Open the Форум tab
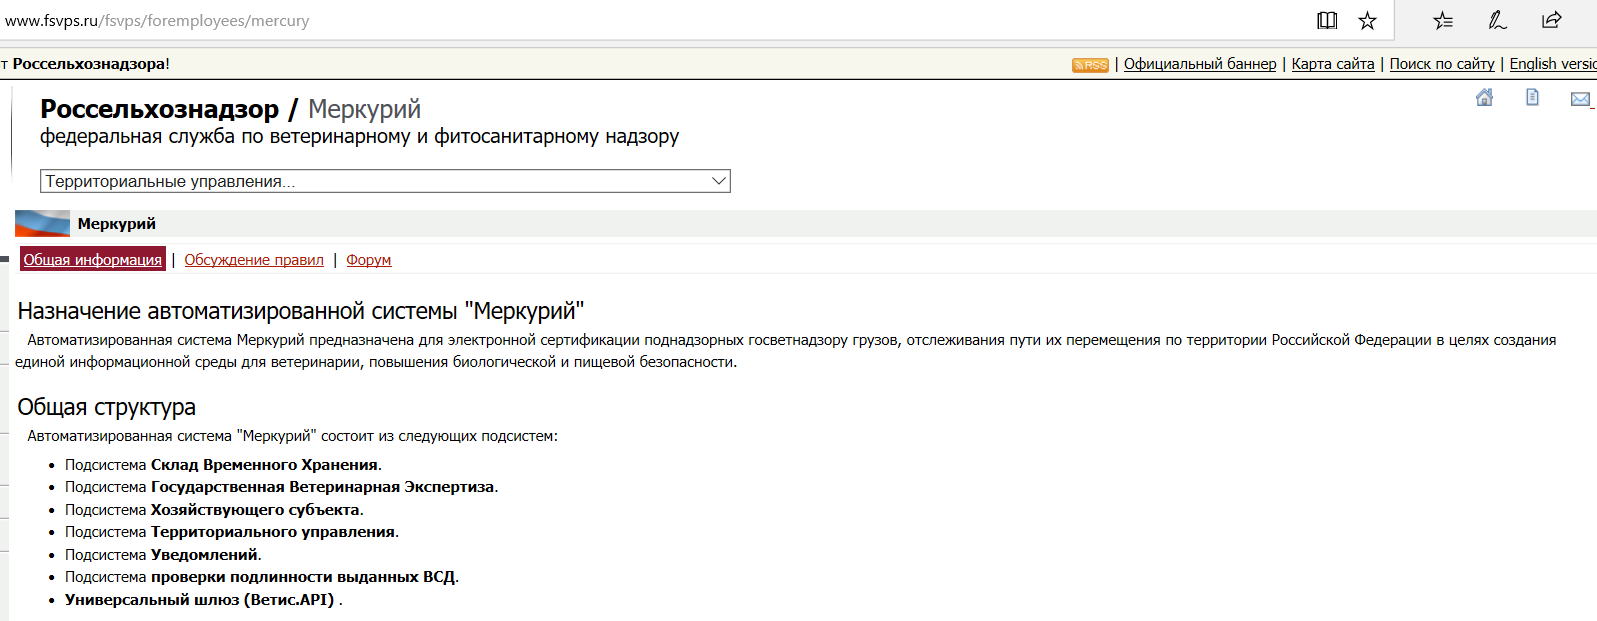The height and width of the screenshot is (621, 1597). click(369, 260)
